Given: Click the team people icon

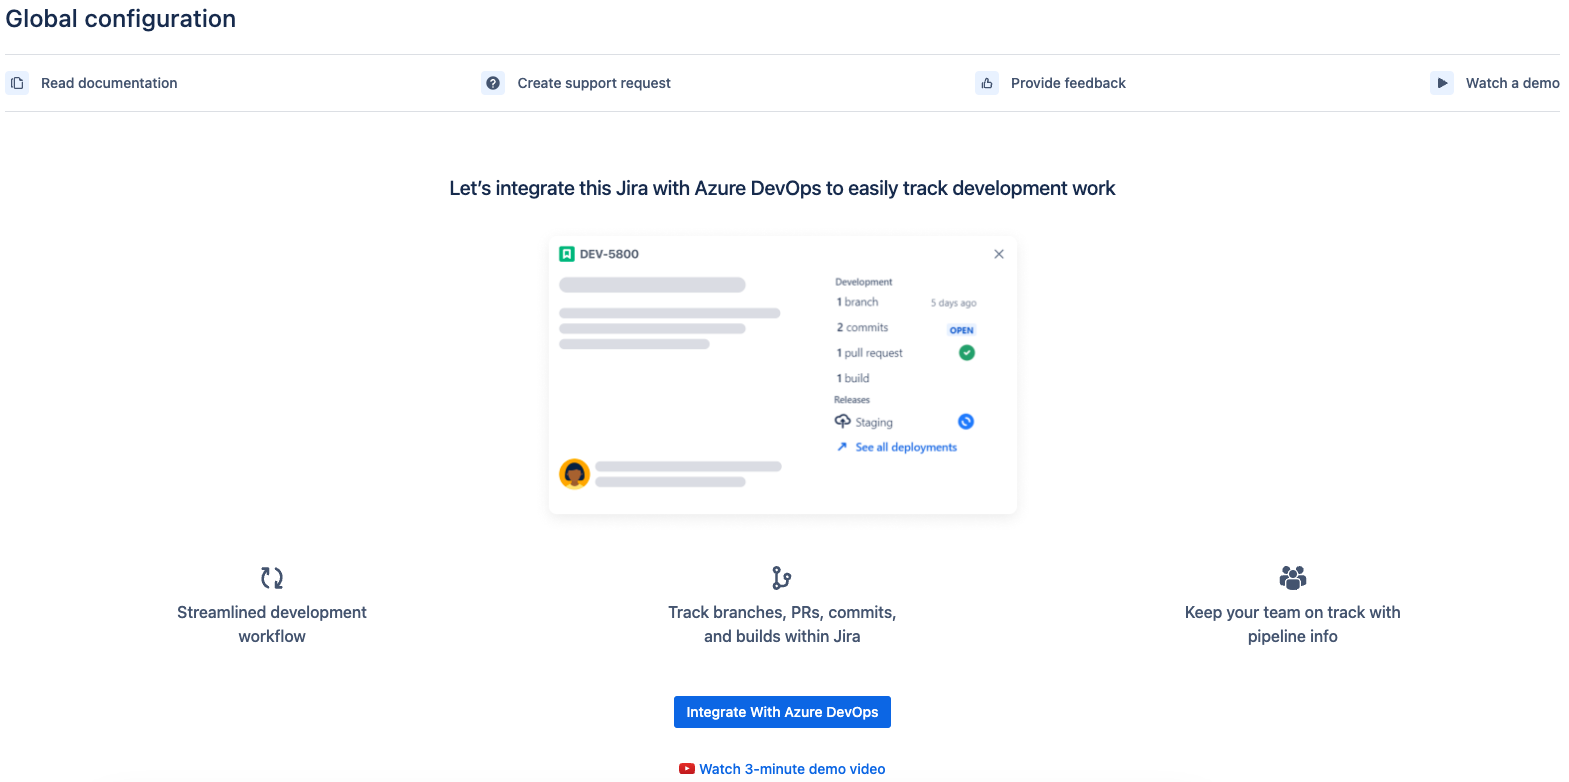Looking at the screenshot, I should (1293, 578).
